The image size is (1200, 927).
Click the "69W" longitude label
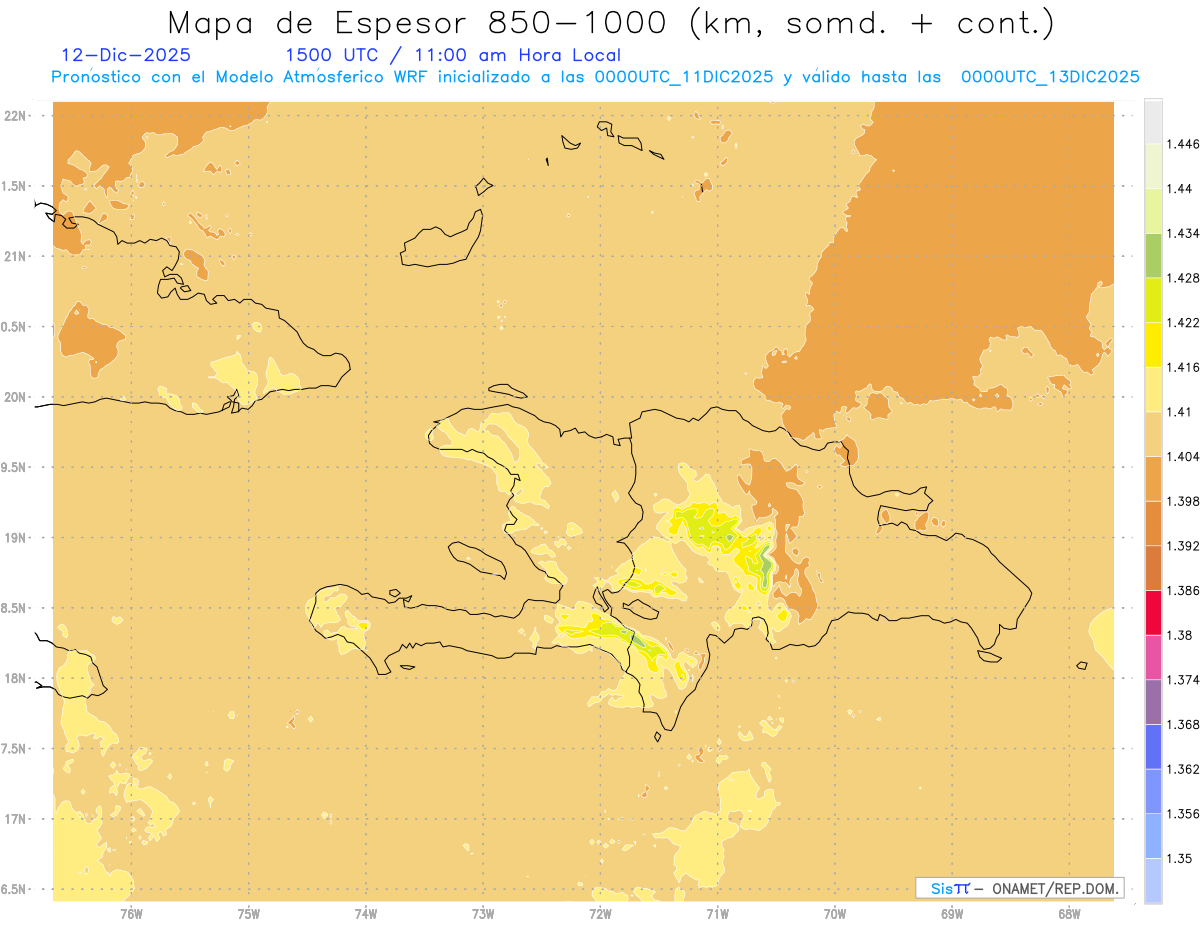pos(952,914)
